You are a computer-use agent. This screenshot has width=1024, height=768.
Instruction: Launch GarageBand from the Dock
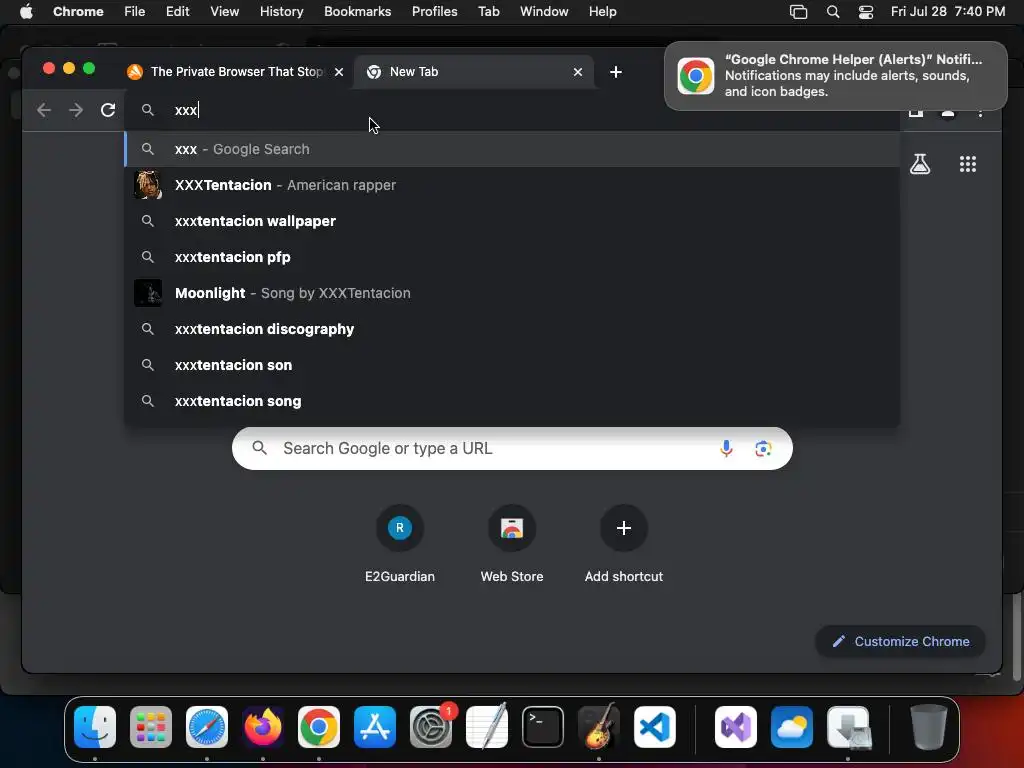pos(599,727)
